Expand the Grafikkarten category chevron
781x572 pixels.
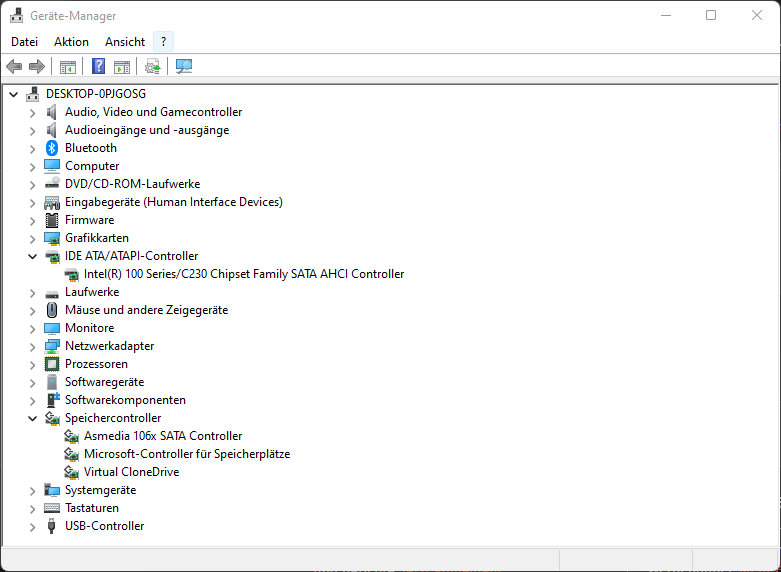(x=32, y=239)
